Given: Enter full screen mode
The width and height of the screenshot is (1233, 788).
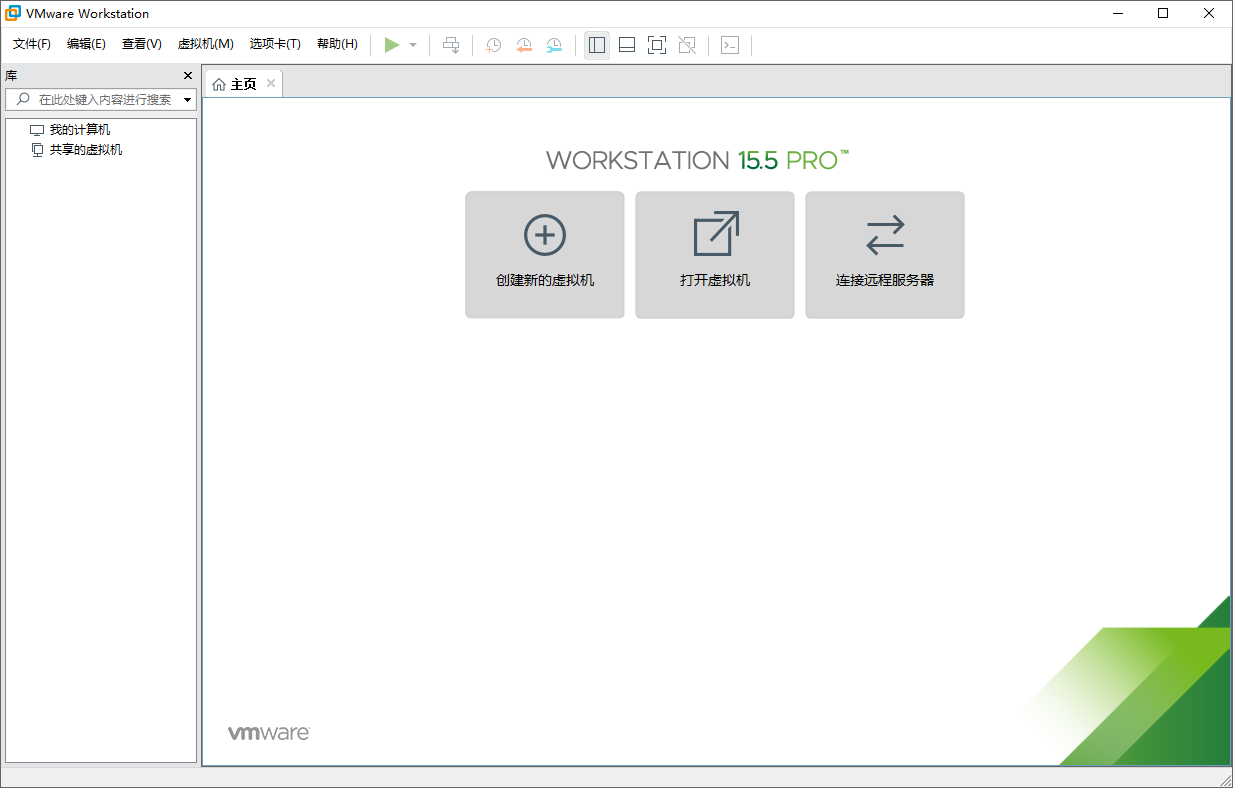Looking at the screenshot, I should click(656, 44).
